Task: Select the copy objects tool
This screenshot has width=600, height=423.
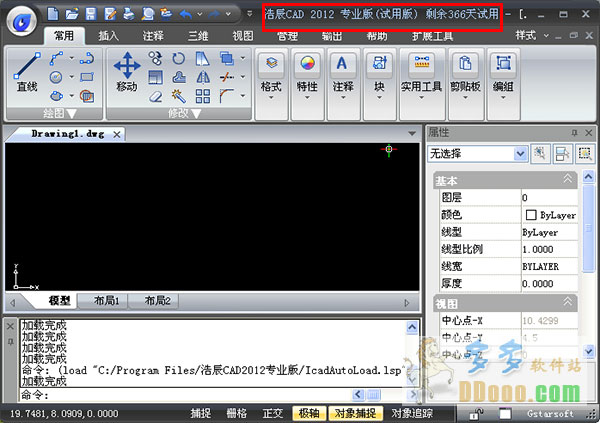Action: [x=155, y=58]
